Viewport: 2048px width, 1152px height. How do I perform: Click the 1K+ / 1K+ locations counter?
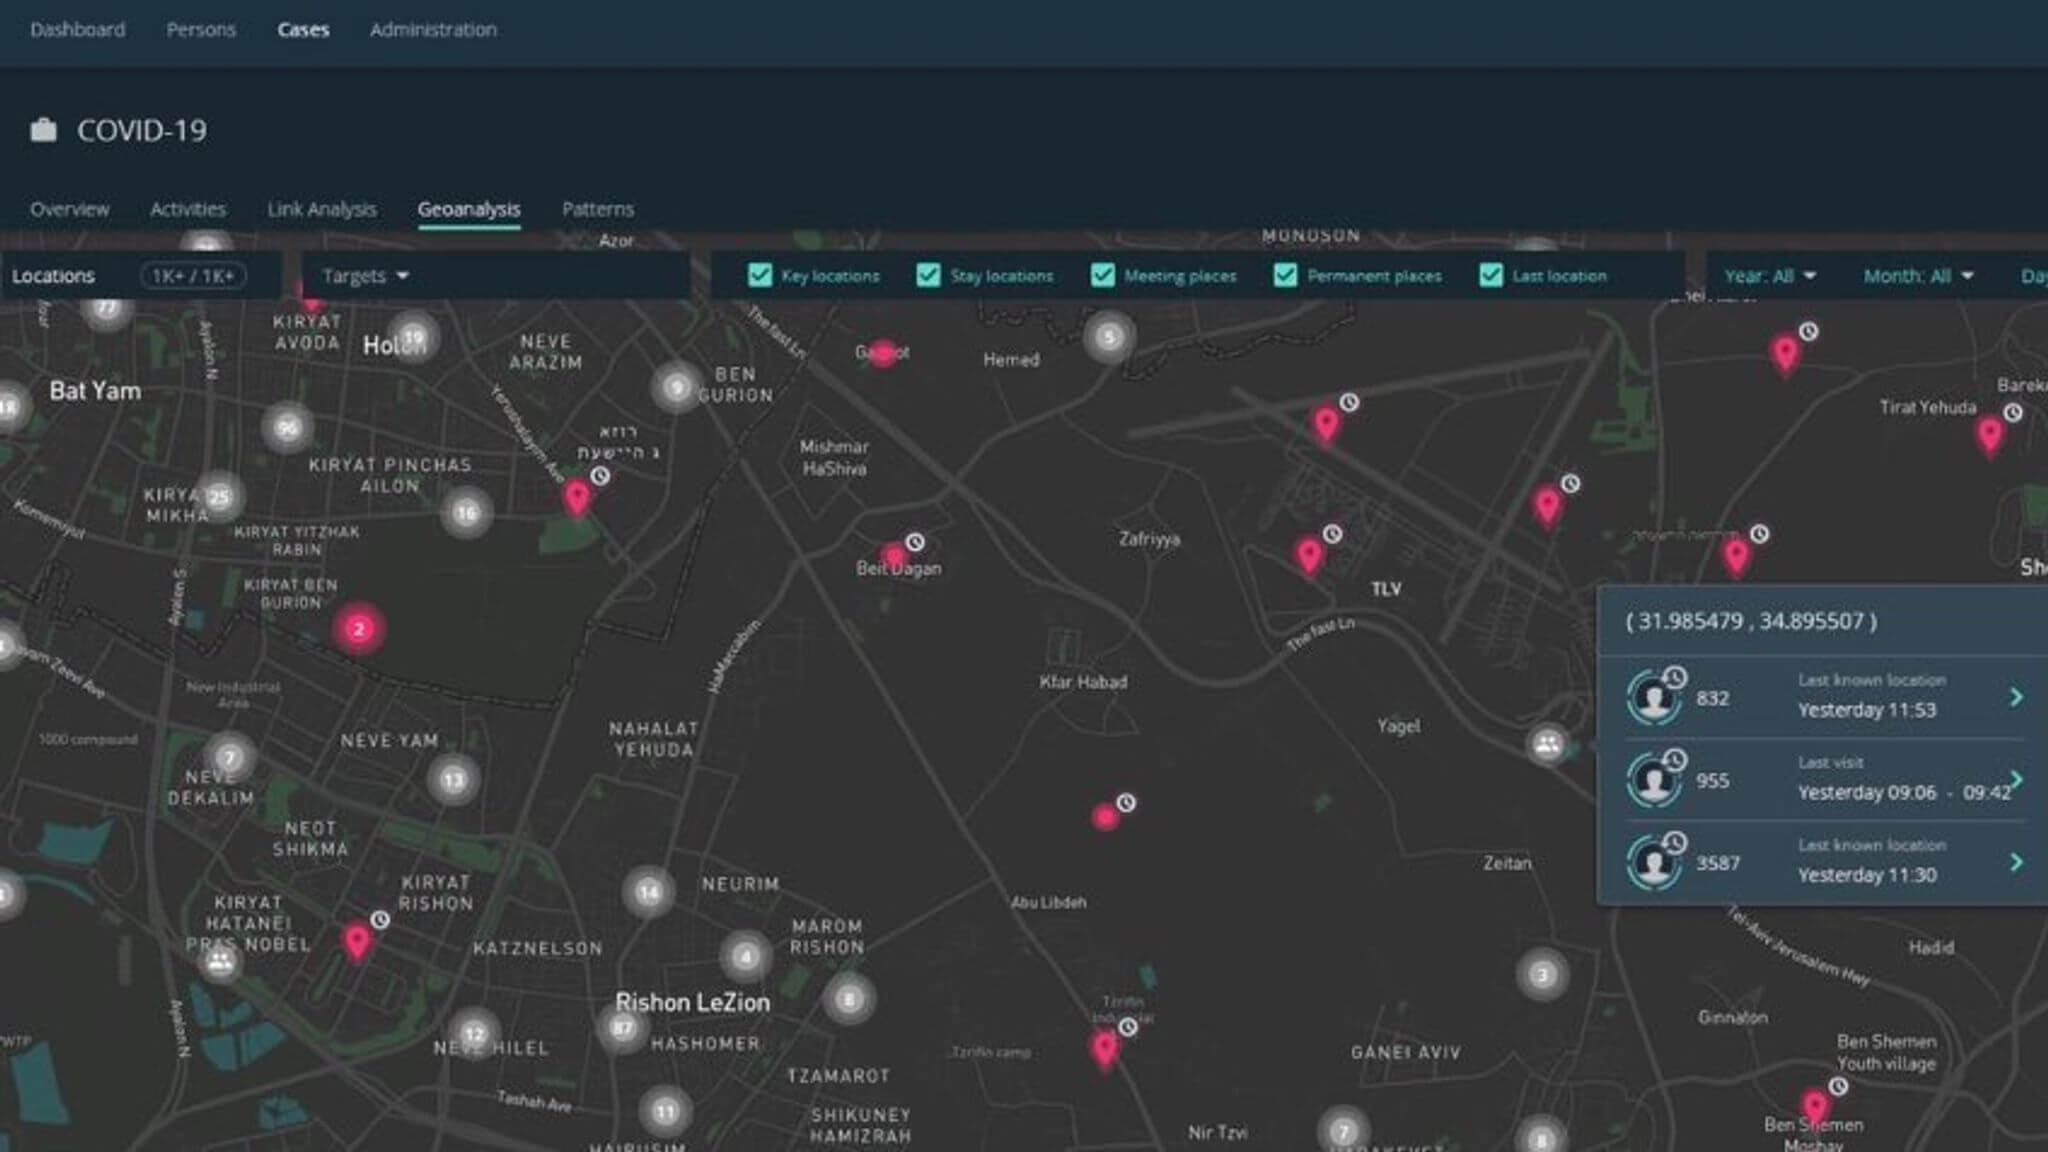tap(193, 276)
